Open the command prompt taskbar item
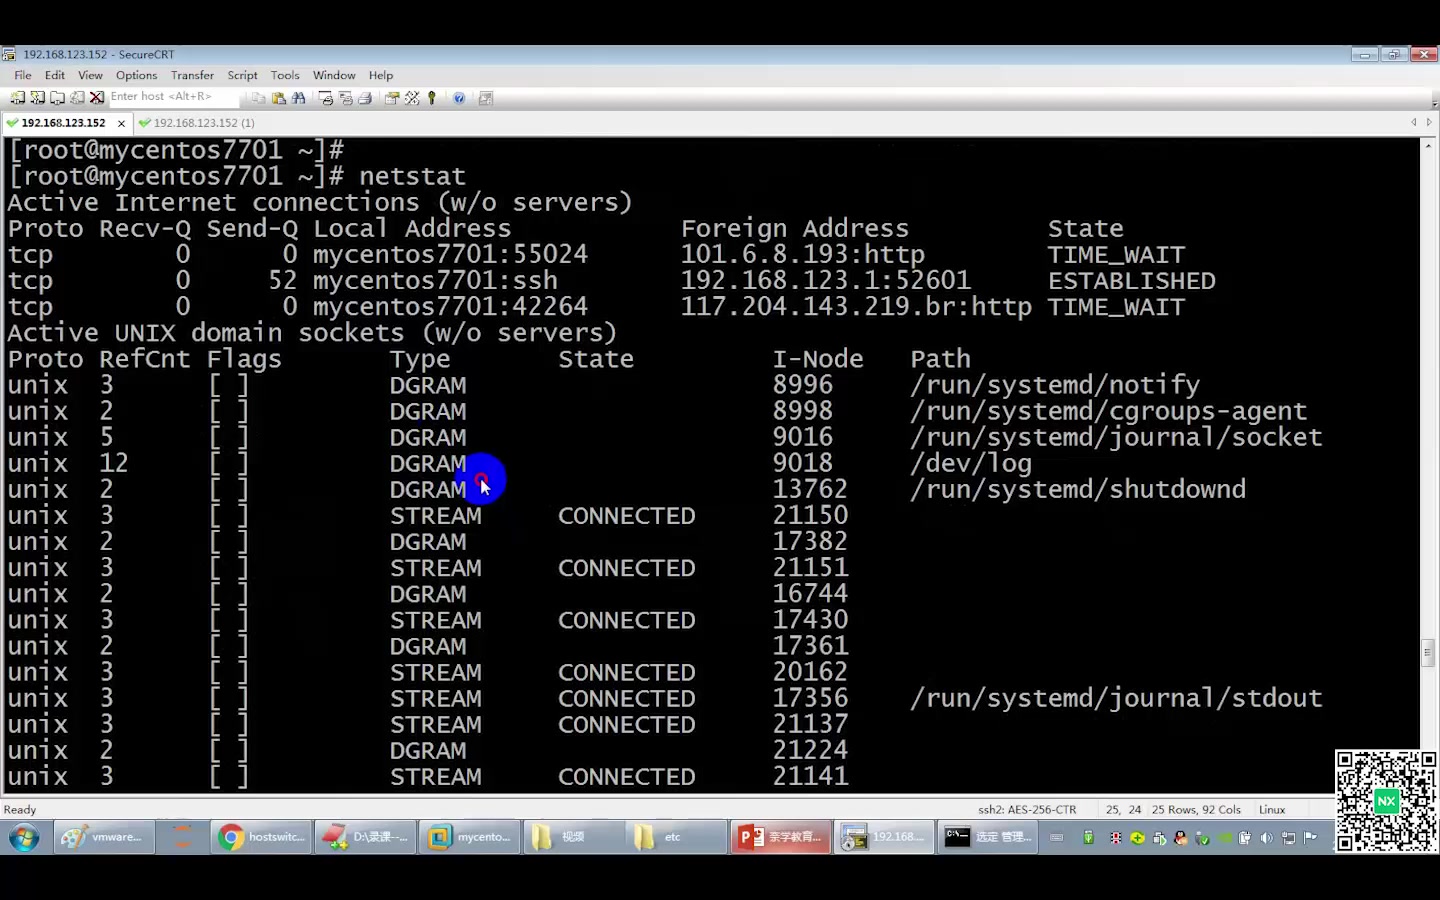This screenshot has width=1440, height=900. click(988, 837)
